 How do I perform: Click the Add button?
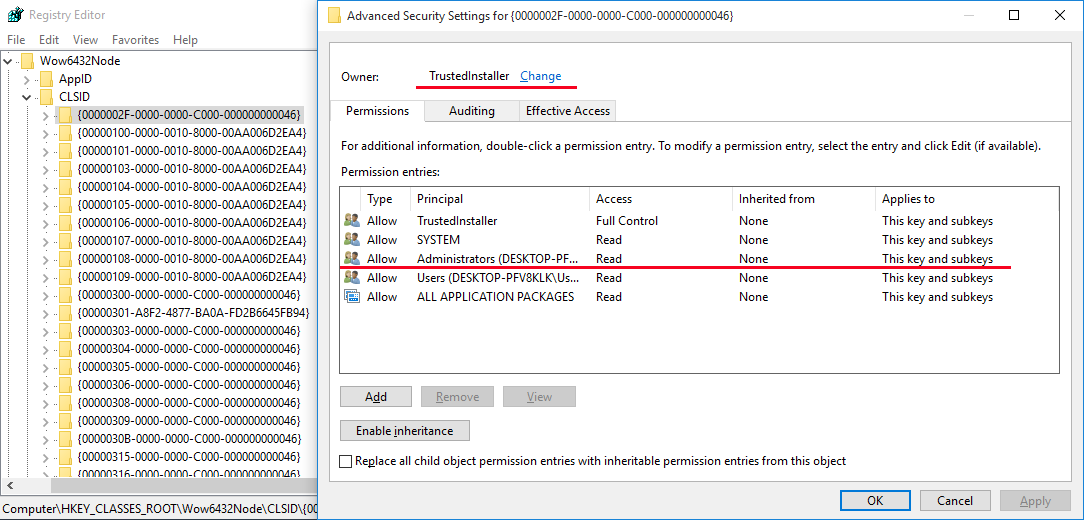click(x=376, y=397)
